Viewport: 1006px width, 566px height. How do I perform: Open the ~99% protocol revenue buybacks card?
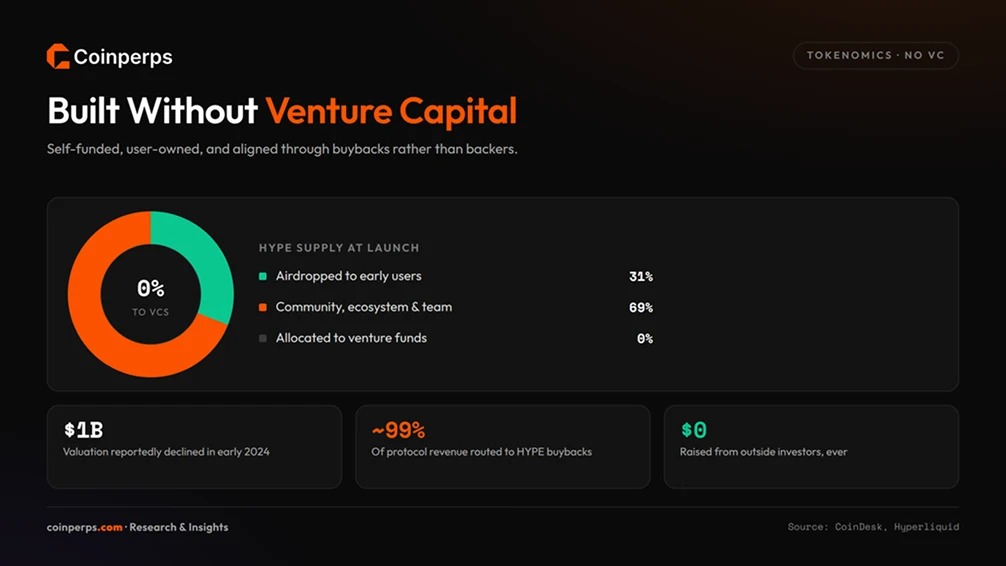pos(503,447)
